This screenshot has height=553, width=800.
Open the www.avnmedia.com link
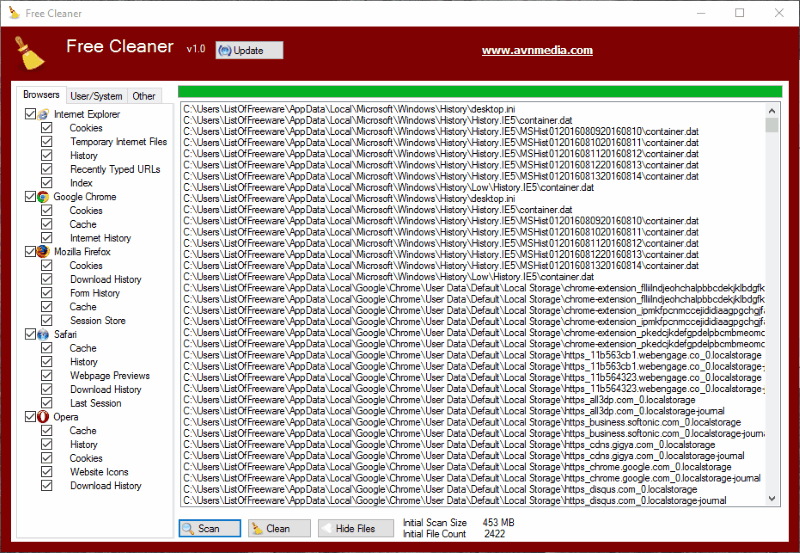pyautogui.click(x=537, y=50)
